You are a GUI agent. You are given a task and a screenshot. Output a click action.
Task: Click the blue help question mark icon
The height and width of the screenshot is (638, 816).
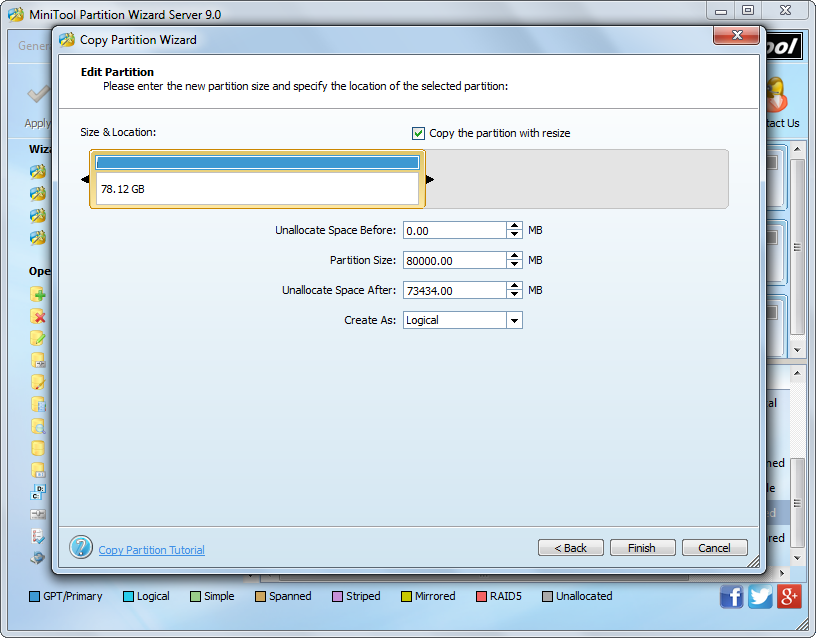tap(81, 547)
